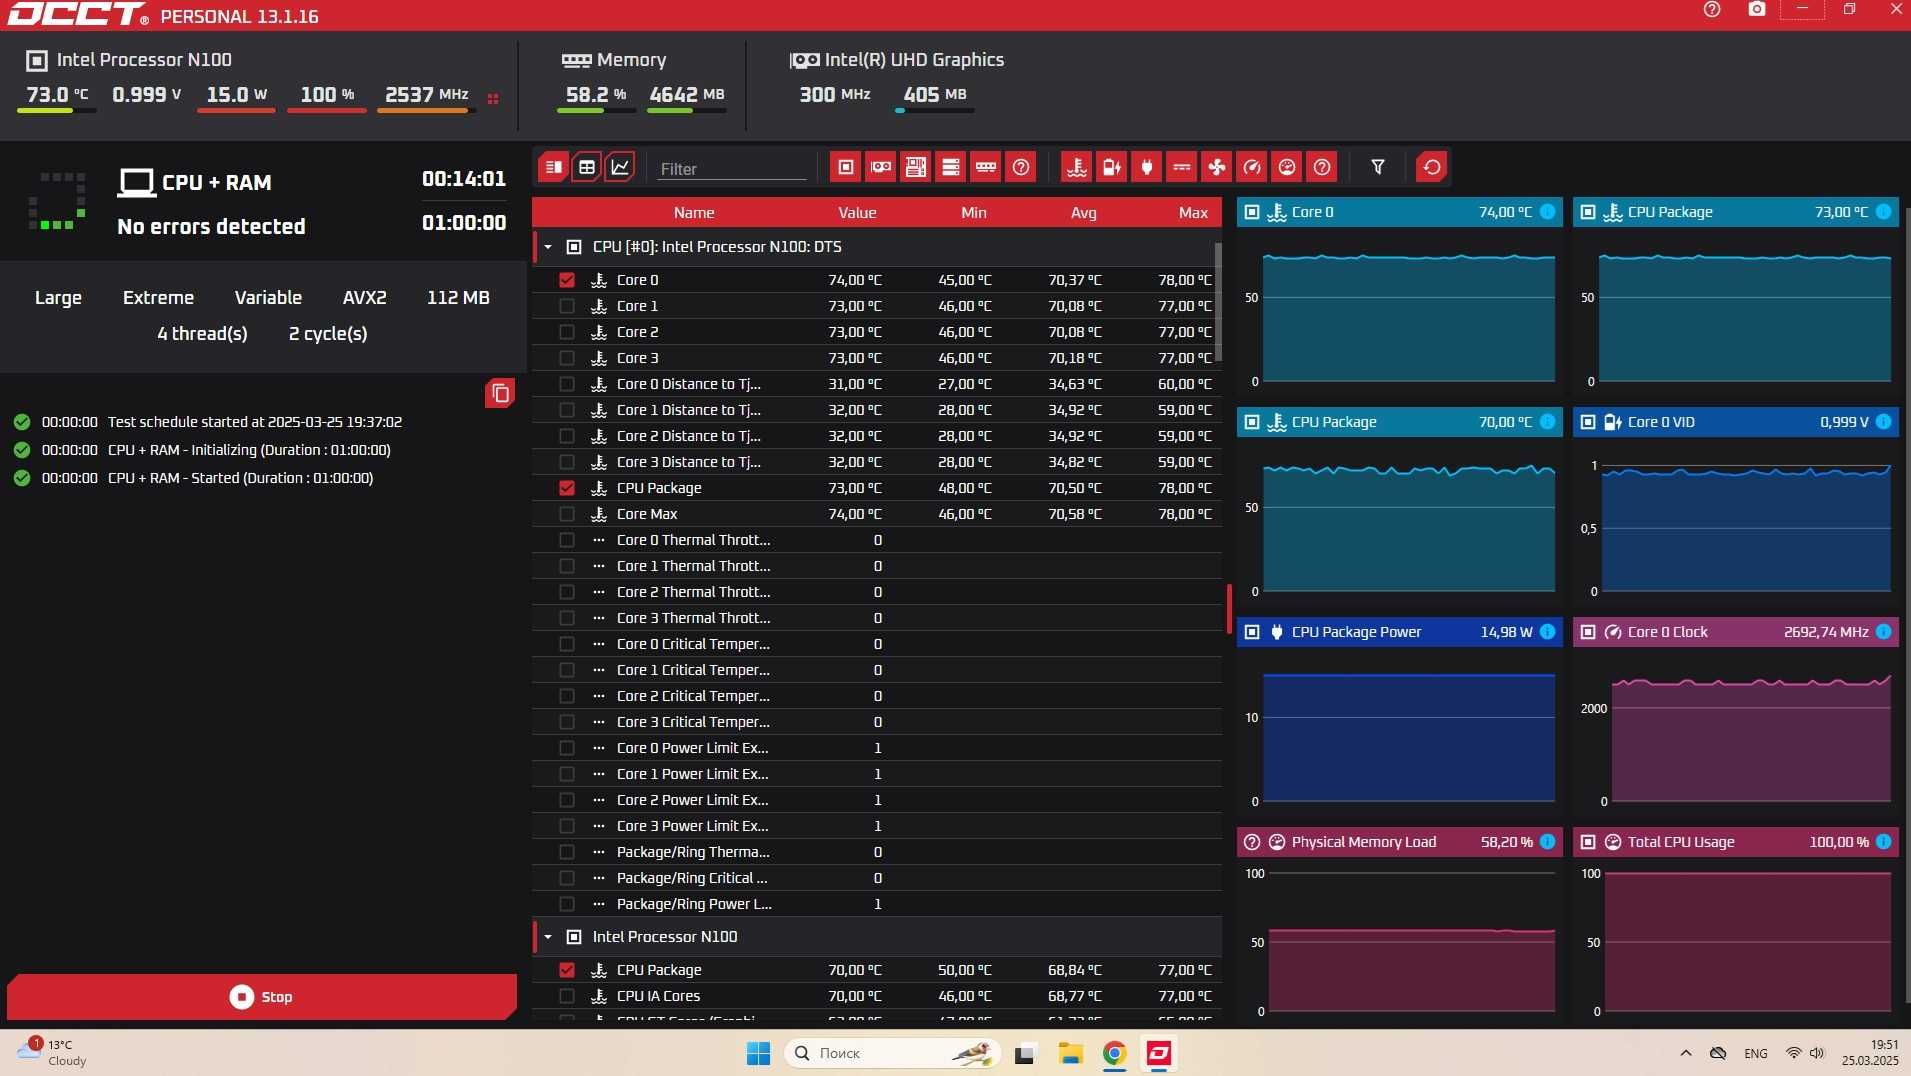The width and height of the screenshot is (1911, 1076).
Task: Uncheck the Core 0 temperature checkbox
Action: click(x=567, y=280)
